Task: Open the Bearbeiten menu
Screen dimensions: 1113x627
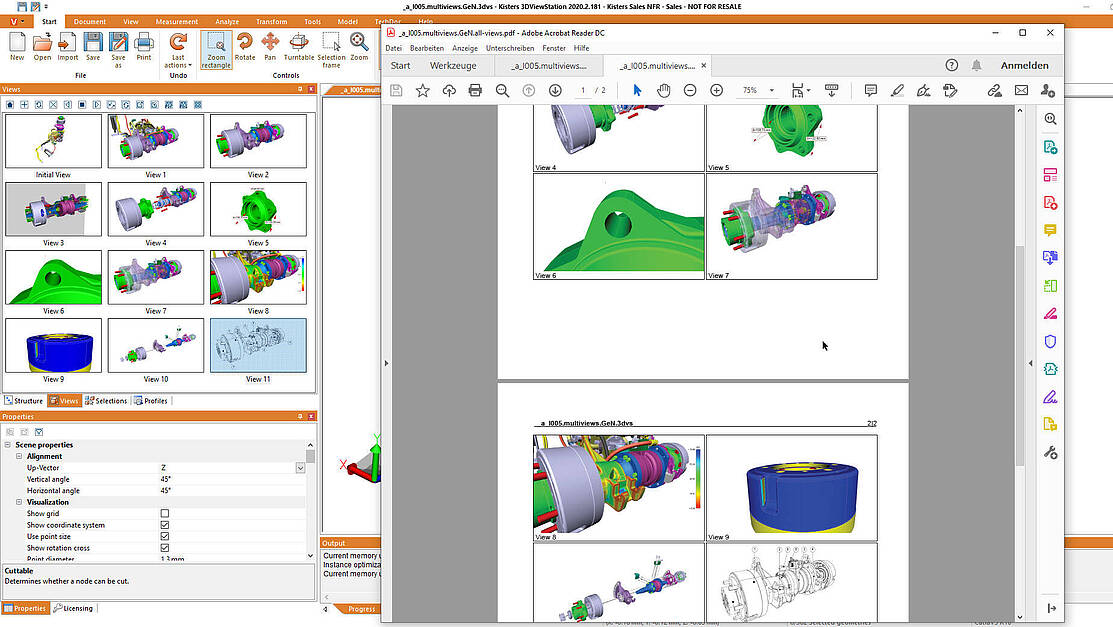Action: pyautogui.click(x=427, y=48)
